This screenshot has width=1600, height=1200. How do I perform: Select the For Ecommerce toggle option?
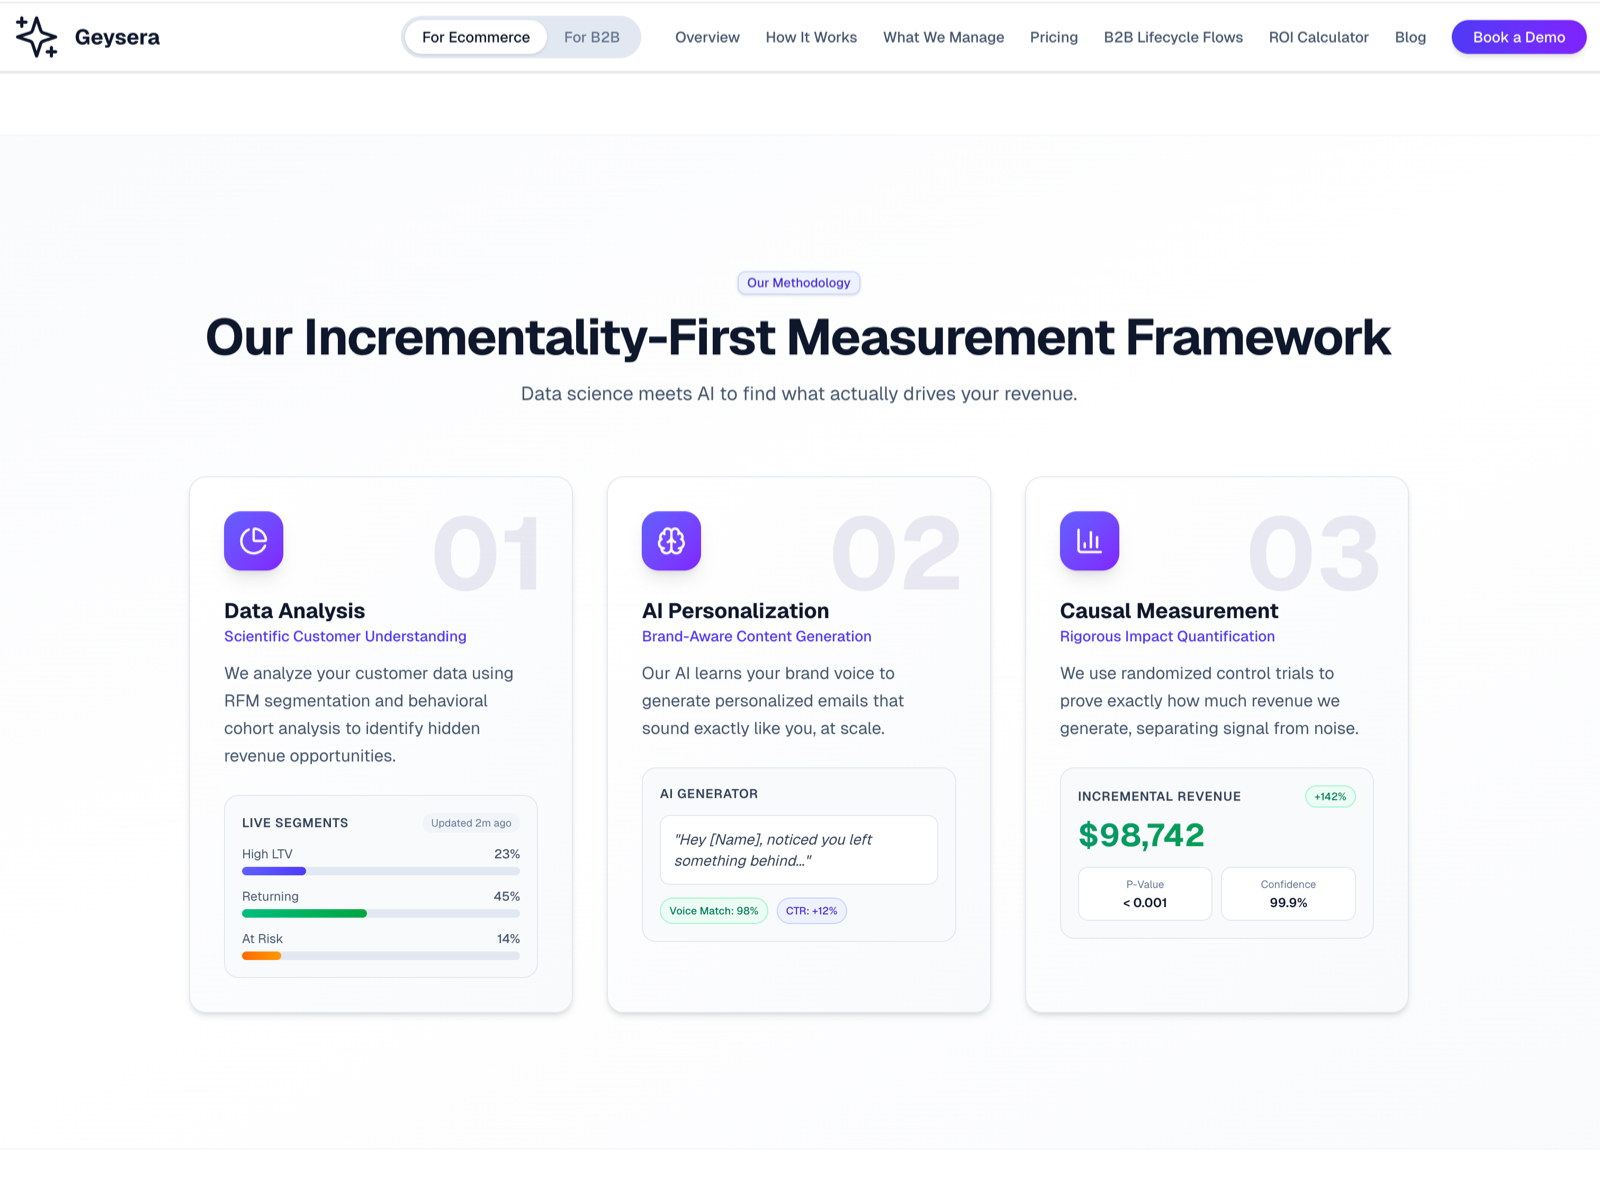coord(476,37)
